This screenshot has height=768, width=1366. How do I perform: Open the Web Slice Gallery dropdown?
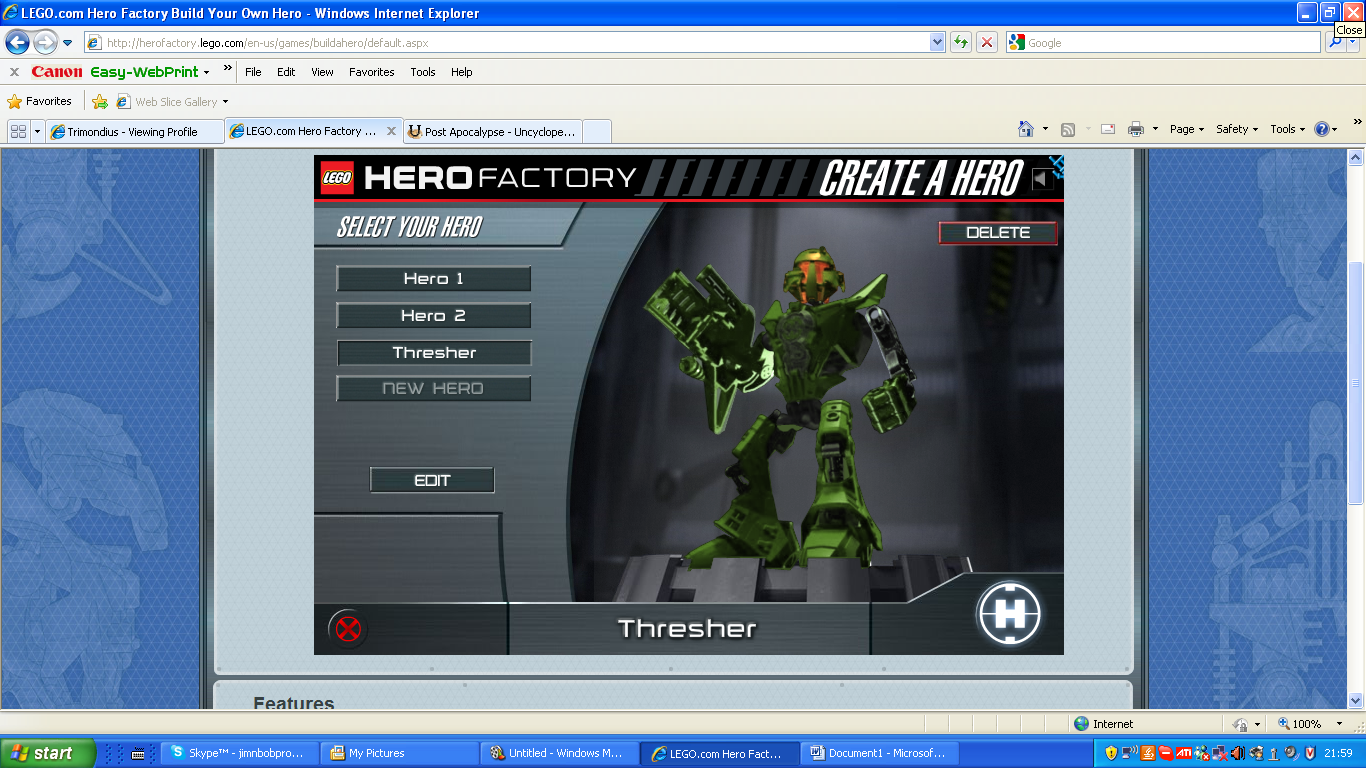(225, 102)
